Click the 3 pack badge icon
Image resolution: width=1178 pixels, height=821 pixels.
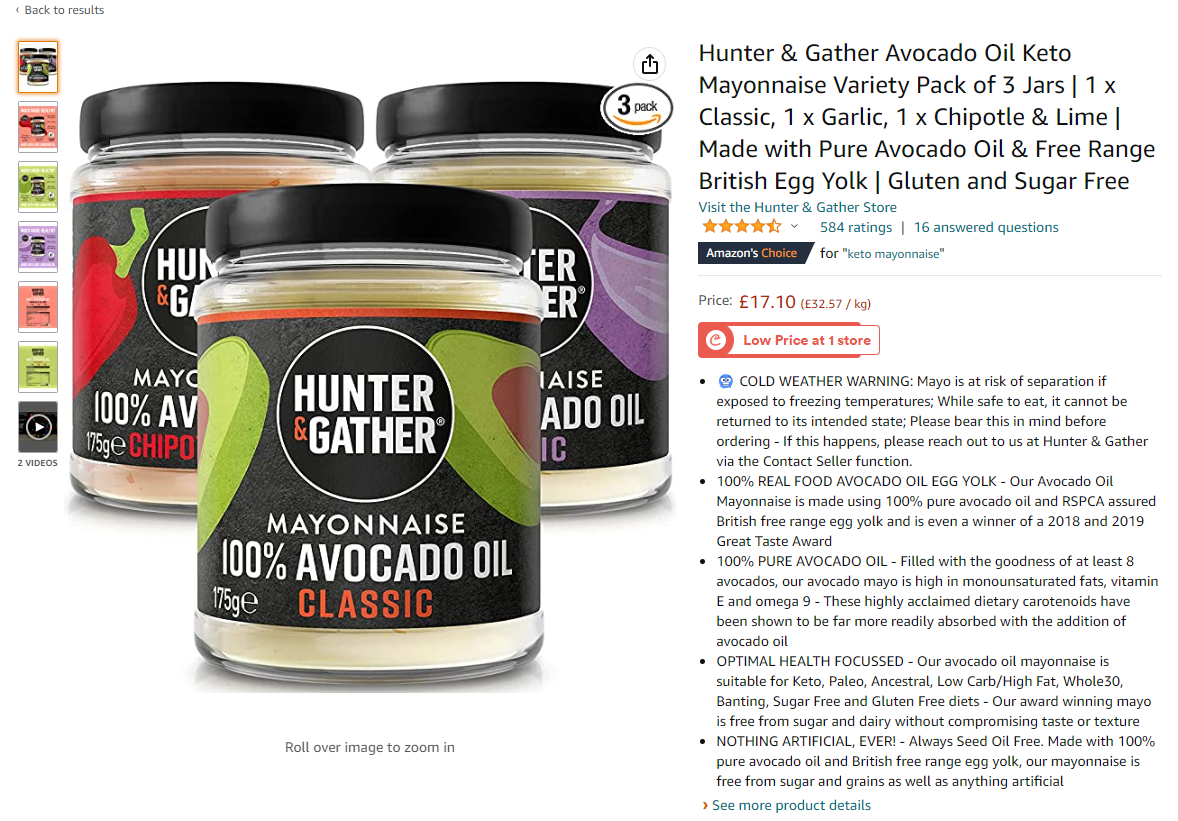tap(636, 107)
